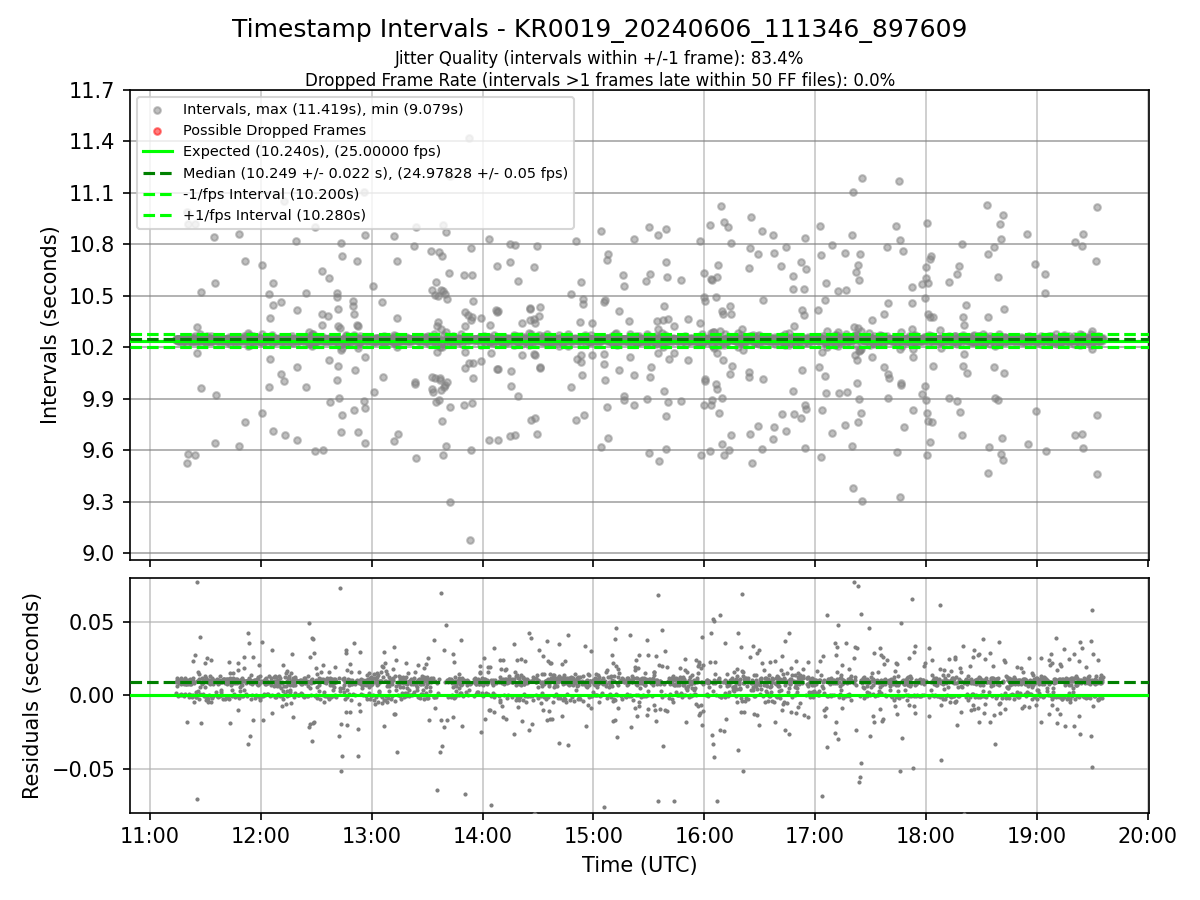
Task: Click the 9.0 y-axis tick label
Action: click(97, 554)
